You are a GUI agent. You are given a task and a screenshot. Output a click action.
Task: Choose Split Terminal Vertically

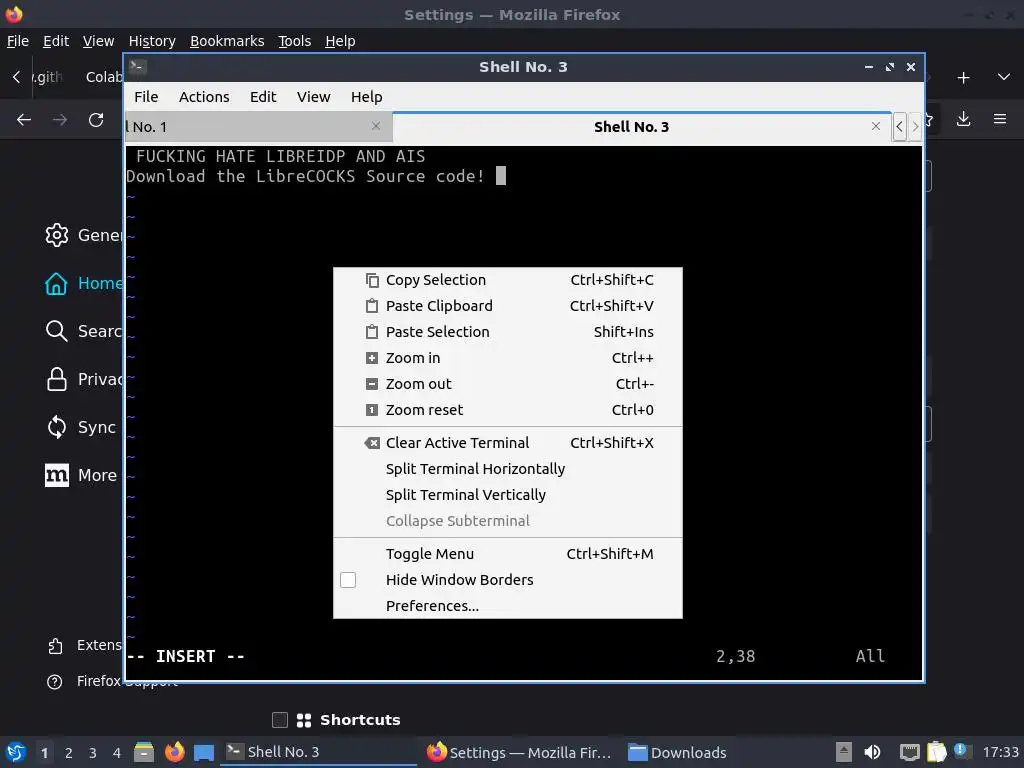click(x=507, y=495)
